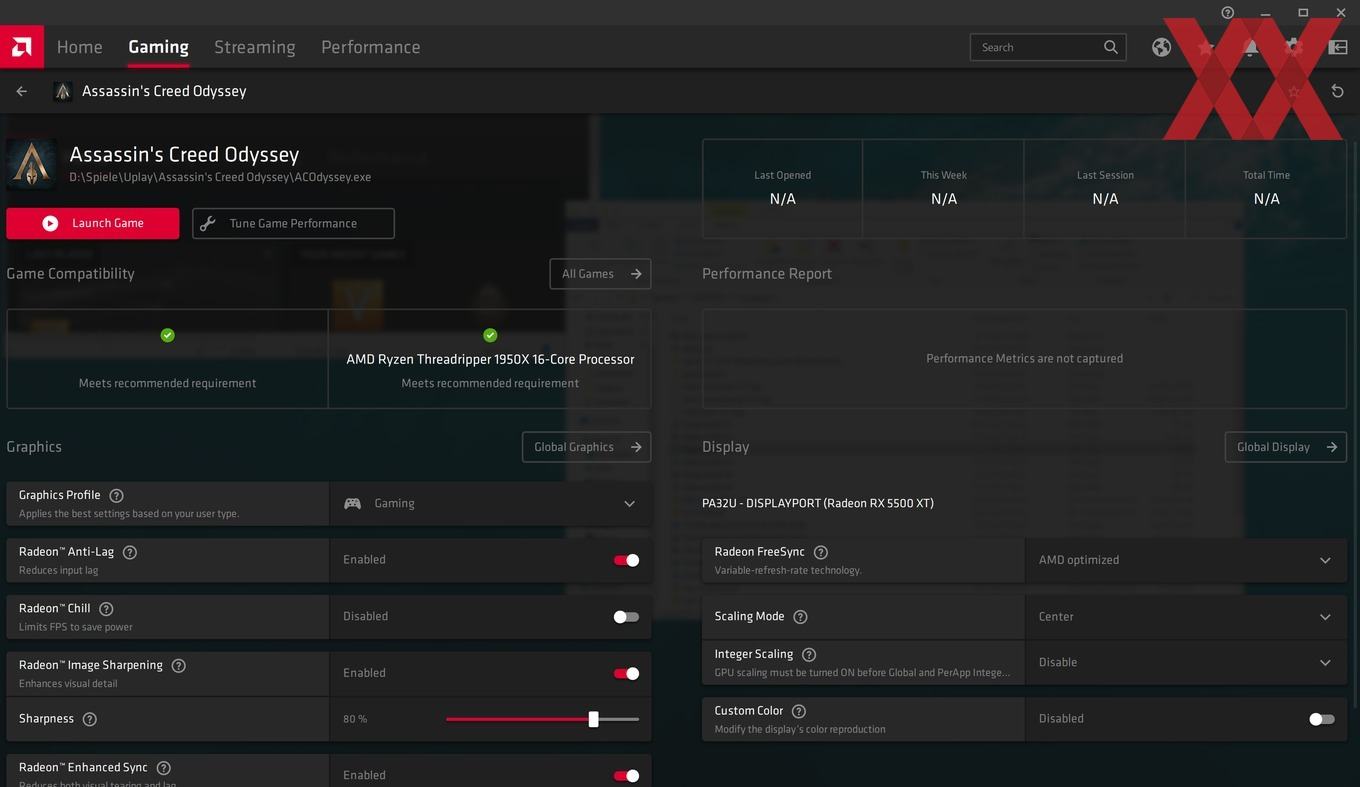This screenshot has height=787, width=1360.
Task: Click help icon next to Scaling Mode
Action: [x=800, y=617]
